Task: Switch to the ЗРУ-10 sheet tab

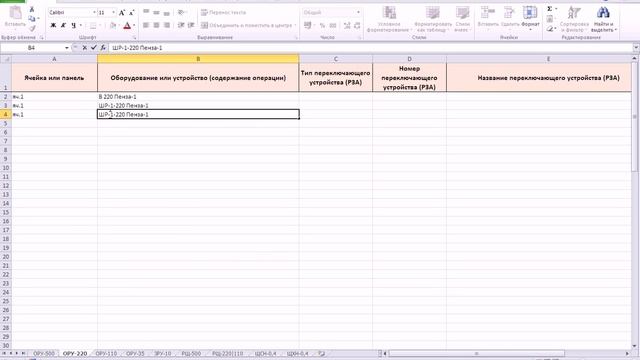Action: click(163, 353)
